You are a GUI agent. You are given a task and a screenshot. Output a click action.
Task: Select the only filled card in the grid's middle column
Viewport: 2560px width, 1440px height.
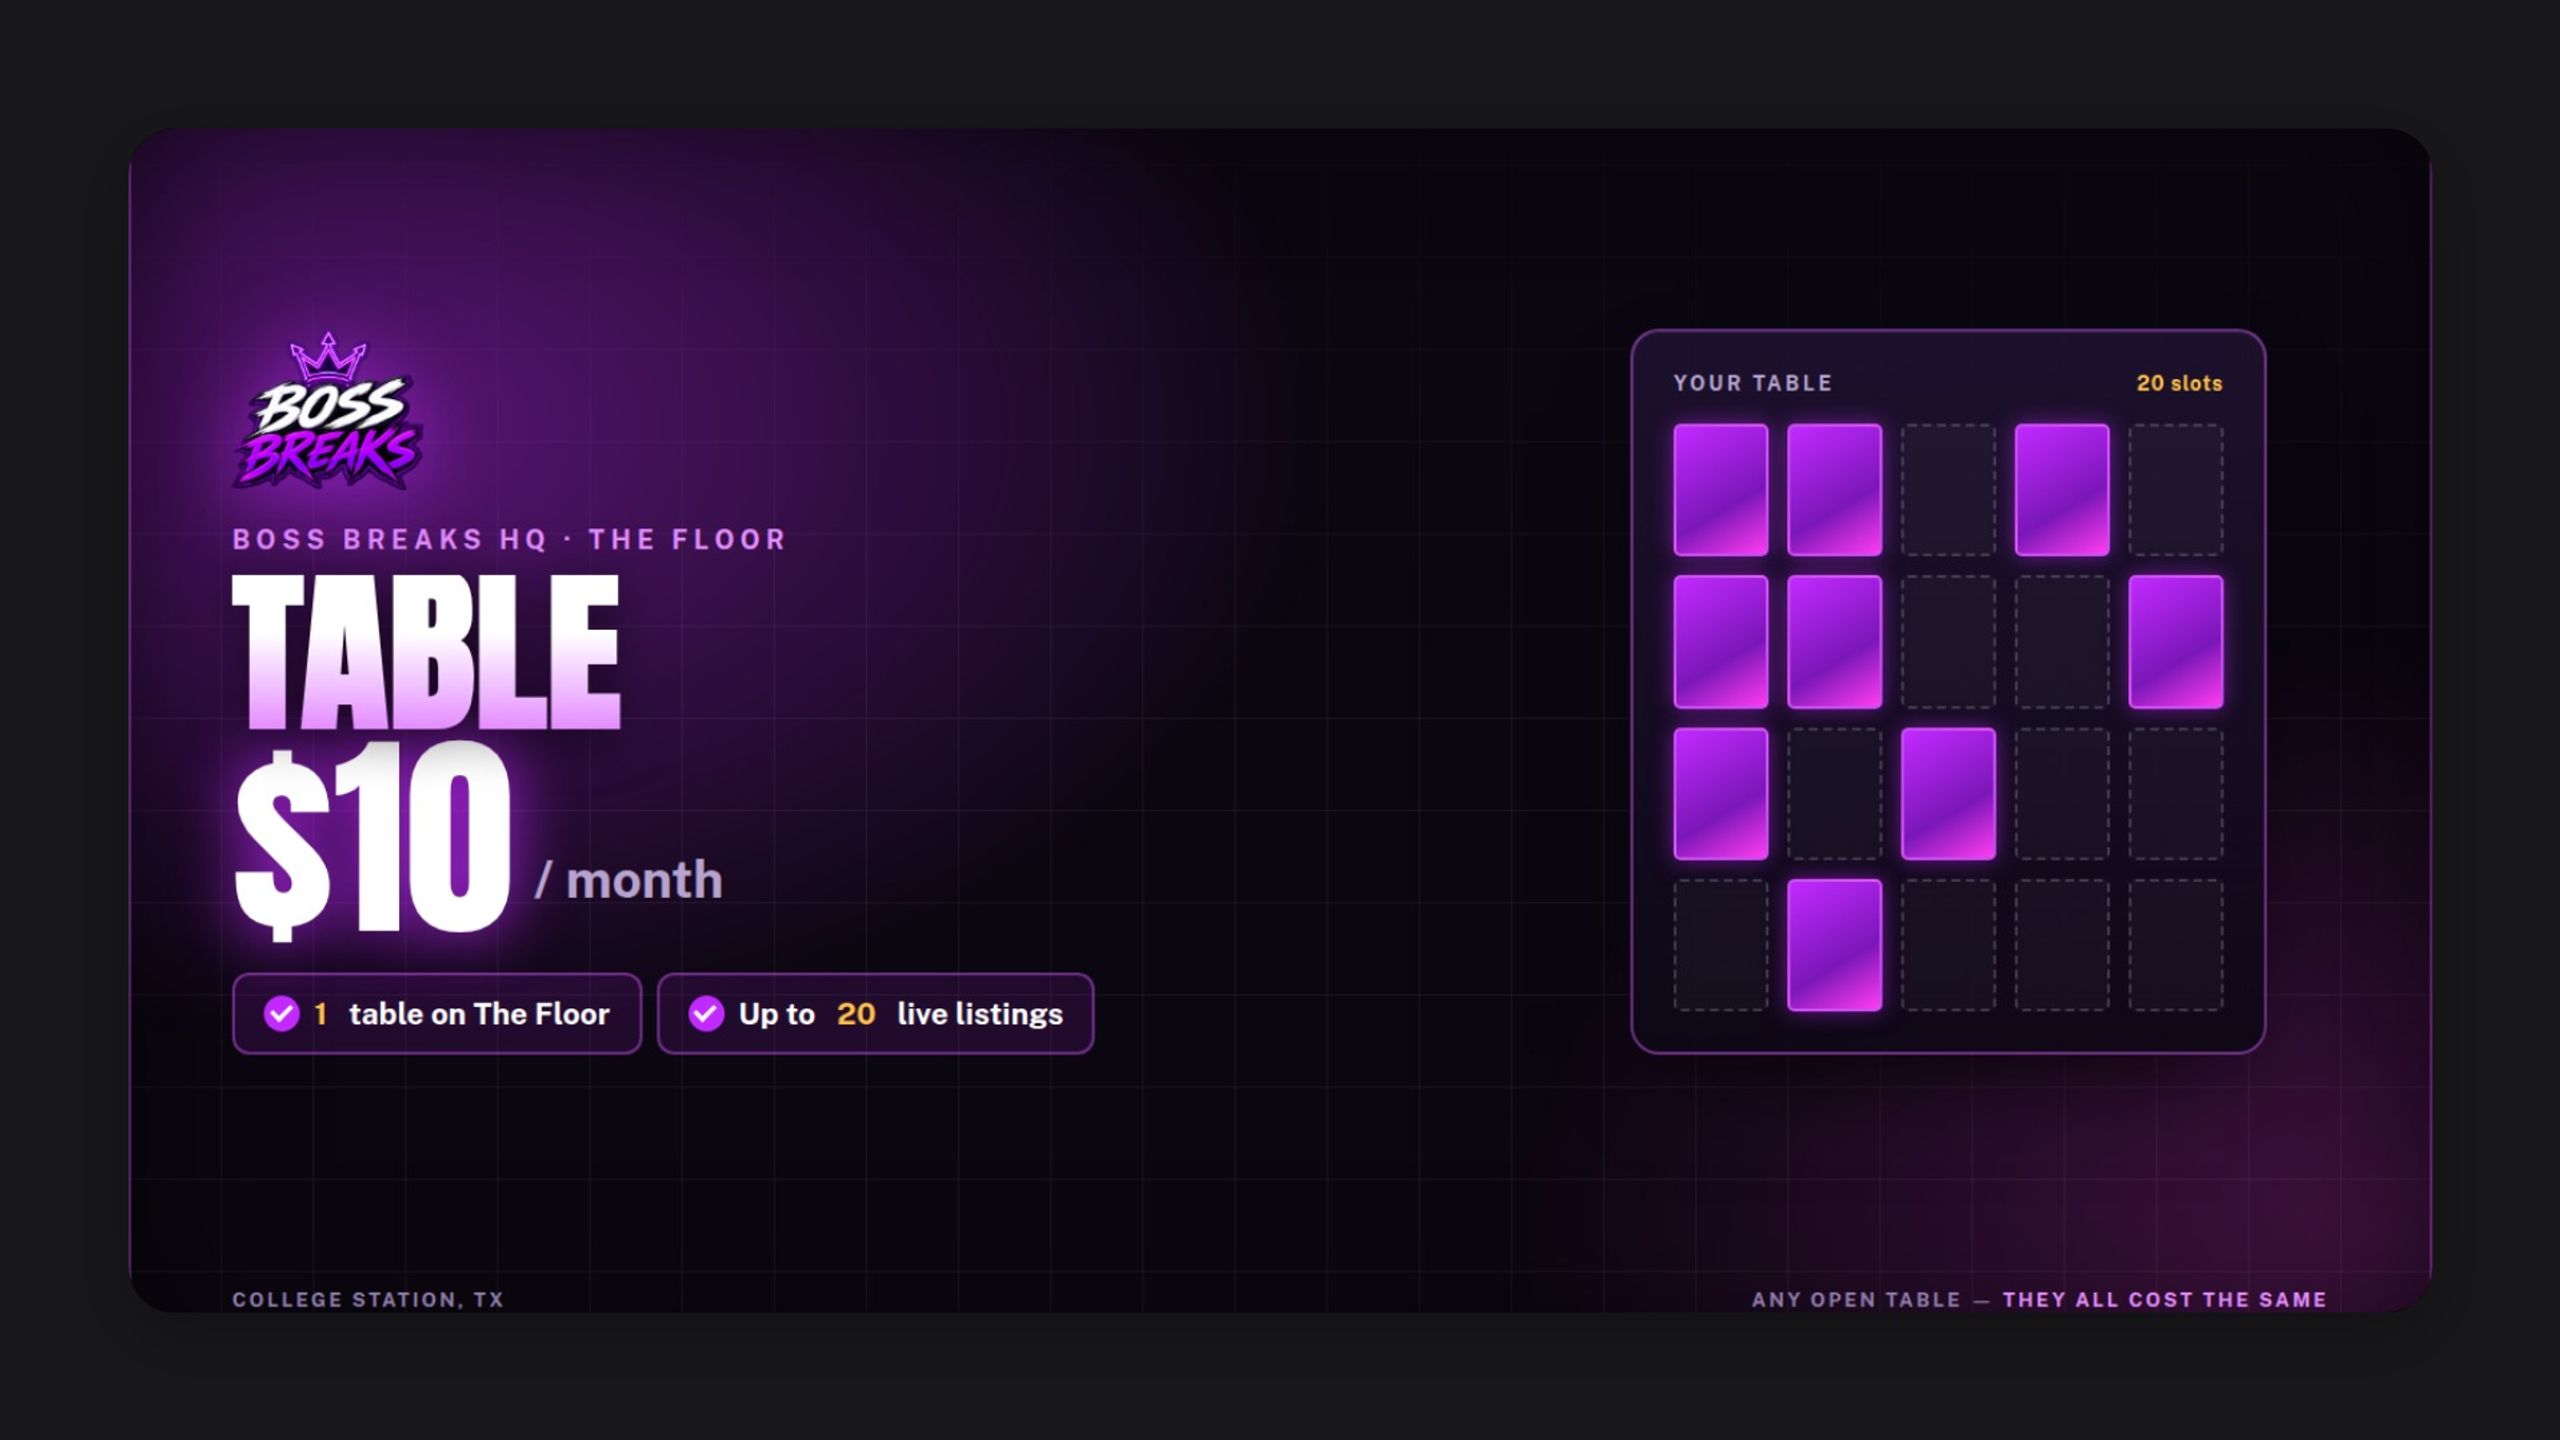coord(1948,793)
